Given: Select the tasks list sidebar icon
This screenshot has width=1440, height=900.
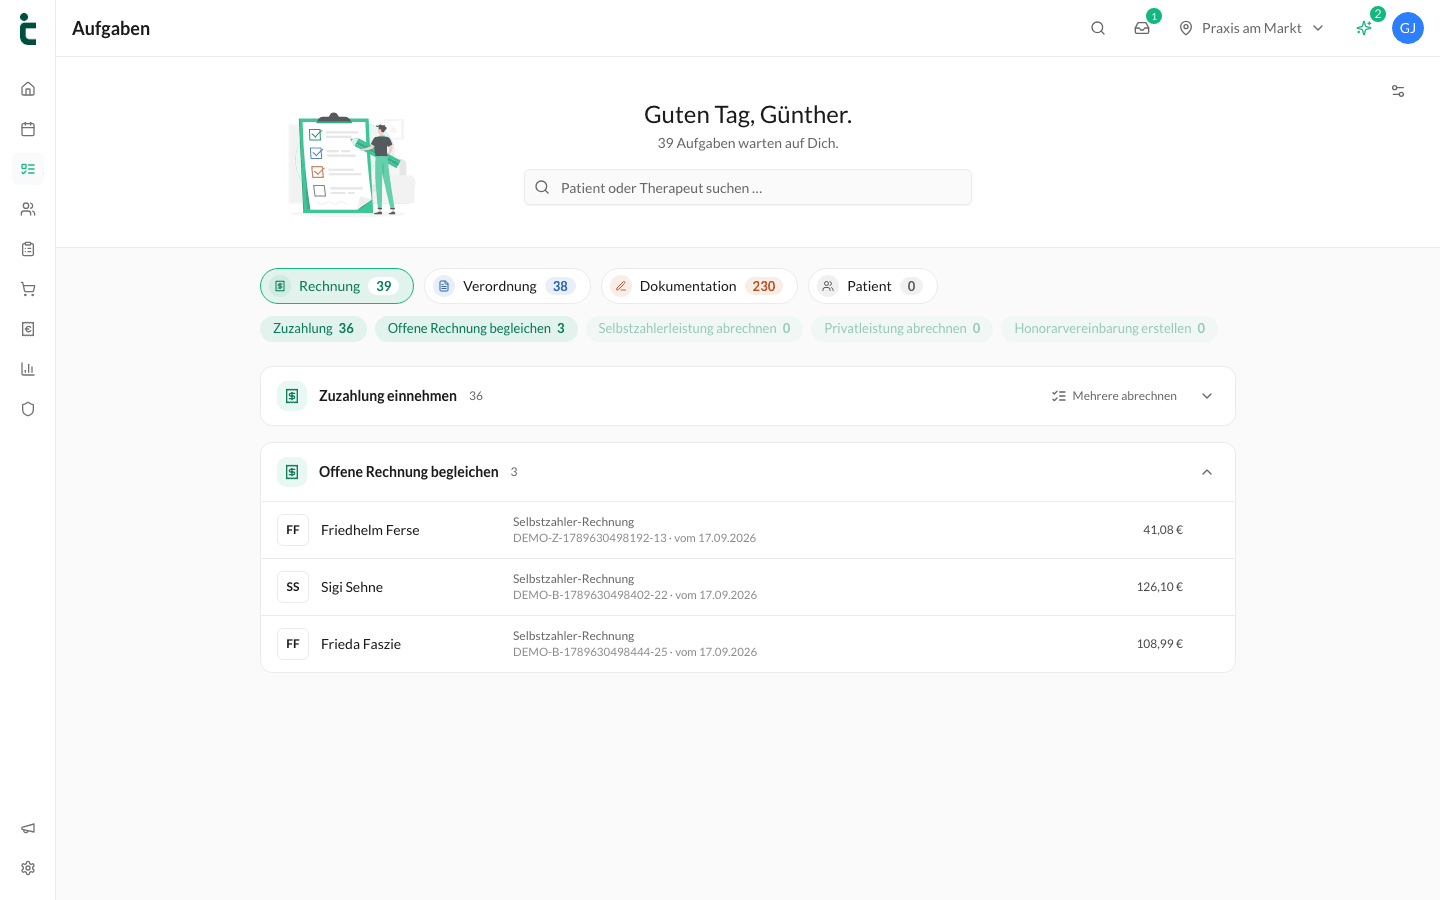Looking at the screenshot, I should (28, 169).
